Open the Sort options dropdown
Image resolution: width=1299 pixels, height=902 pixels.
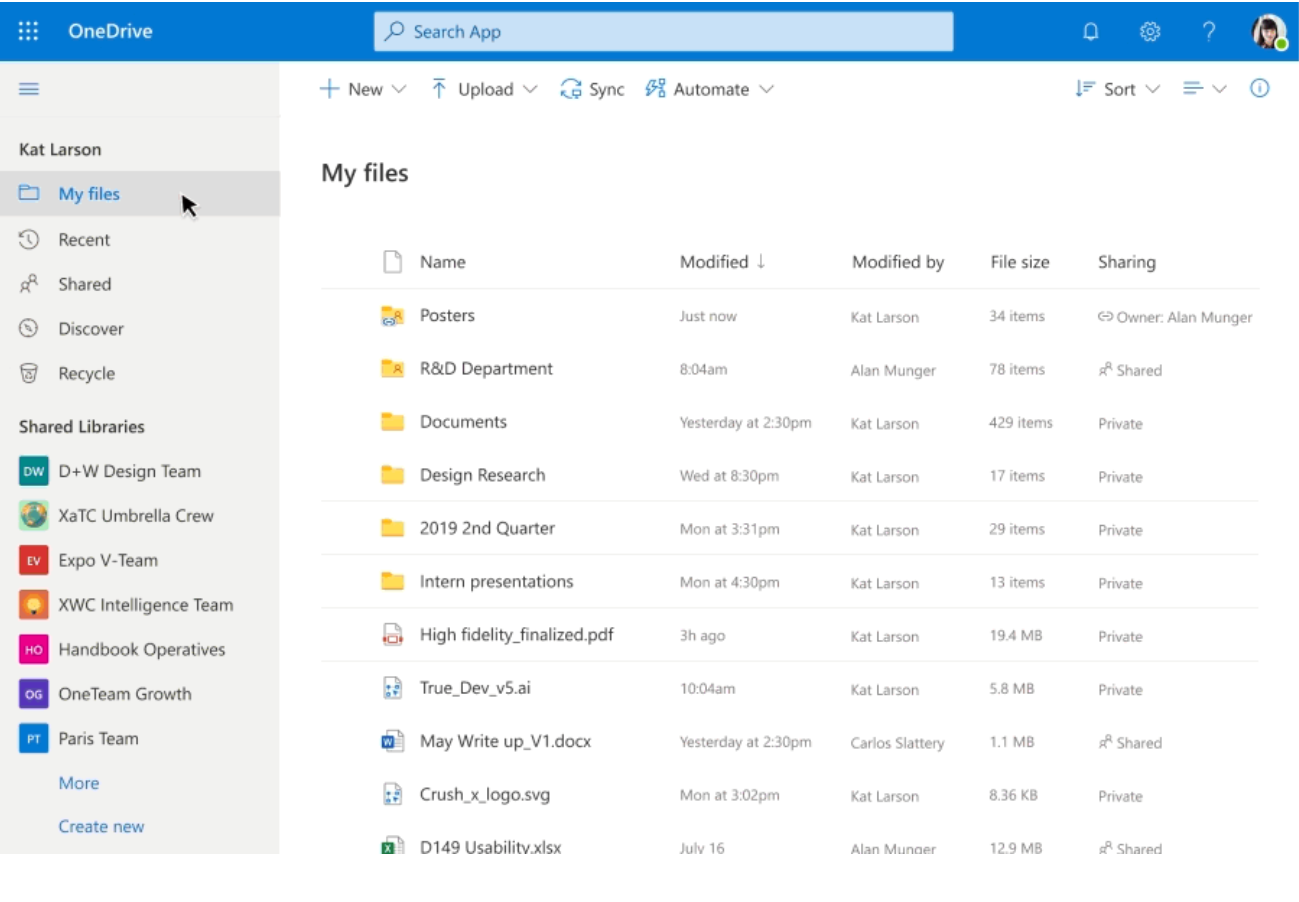pos(1118,89)
